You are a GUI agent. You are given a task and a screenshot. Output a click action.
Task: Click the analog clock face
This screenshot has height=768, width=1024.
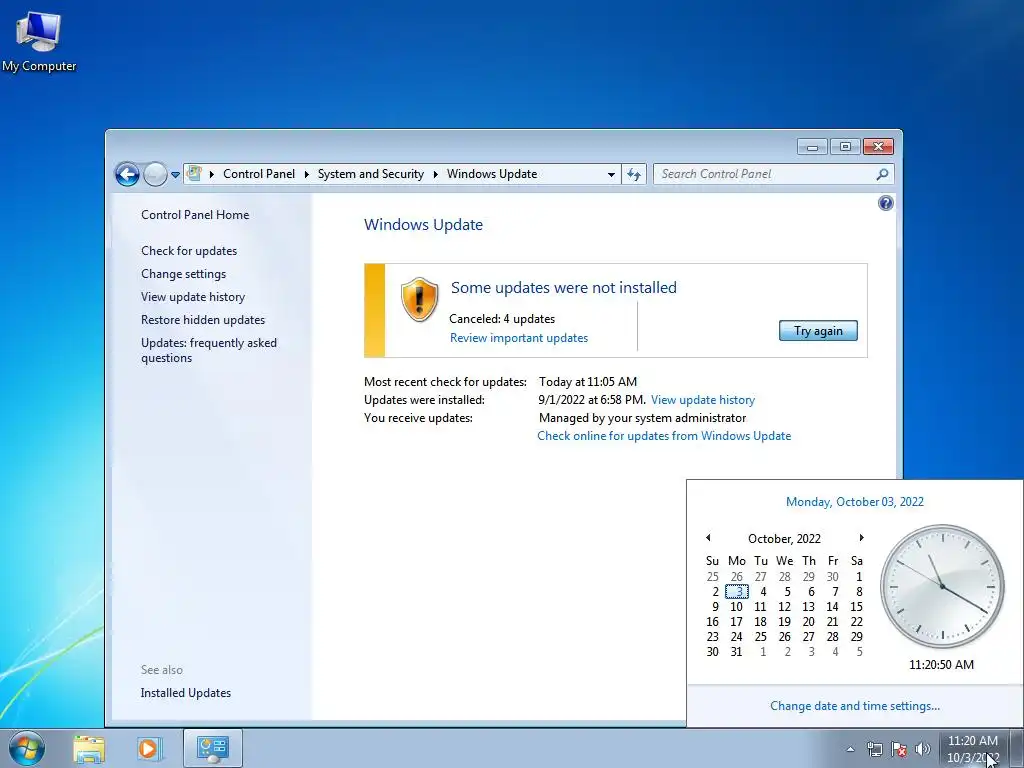coord(942,586)
